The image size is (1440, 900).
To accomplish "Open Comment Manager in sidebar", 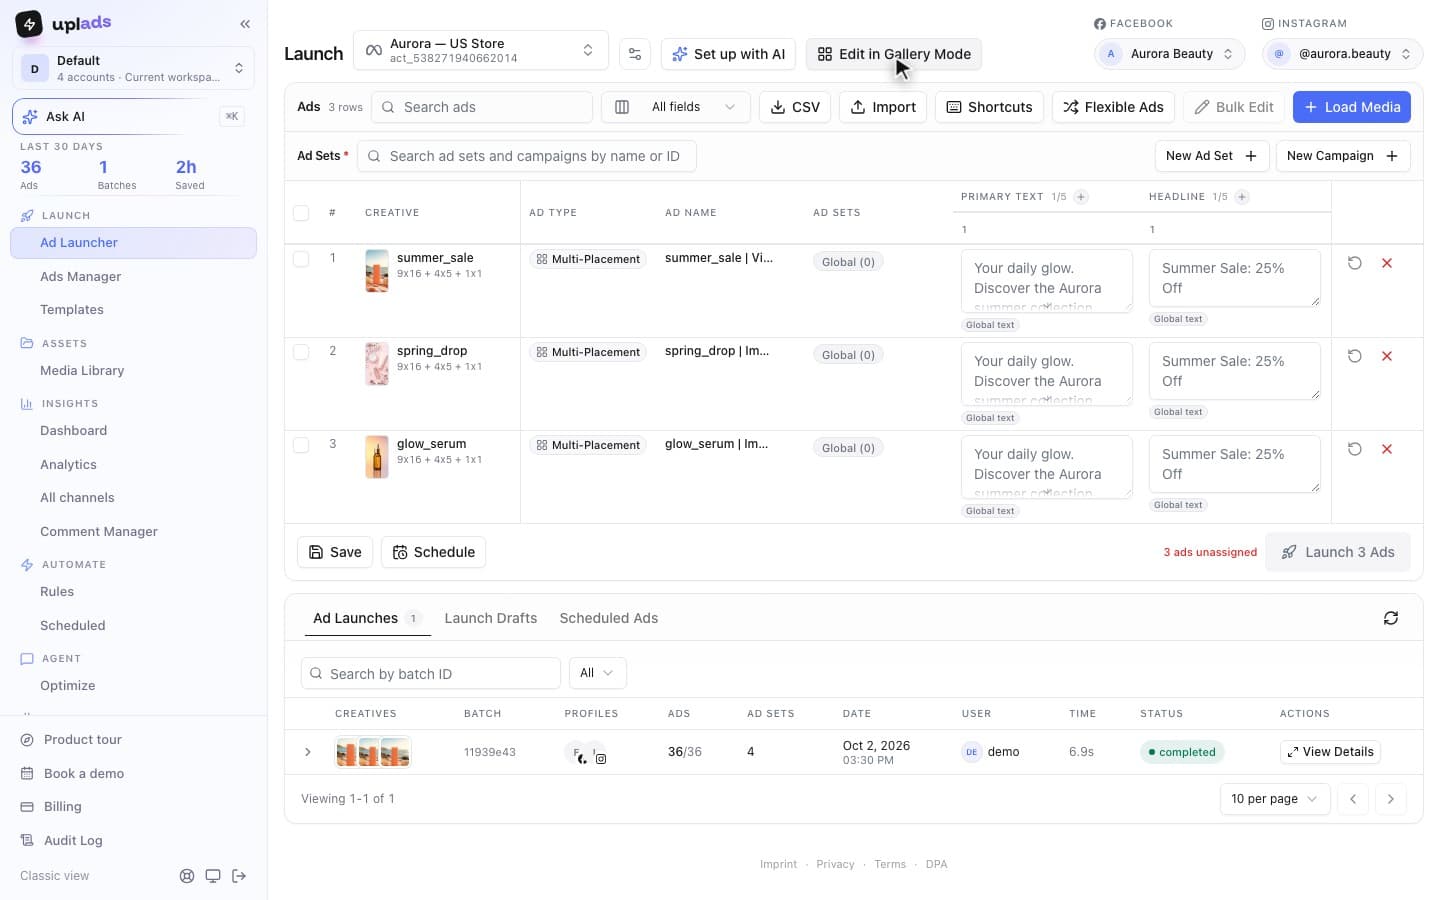I will [x=99, y=532].
